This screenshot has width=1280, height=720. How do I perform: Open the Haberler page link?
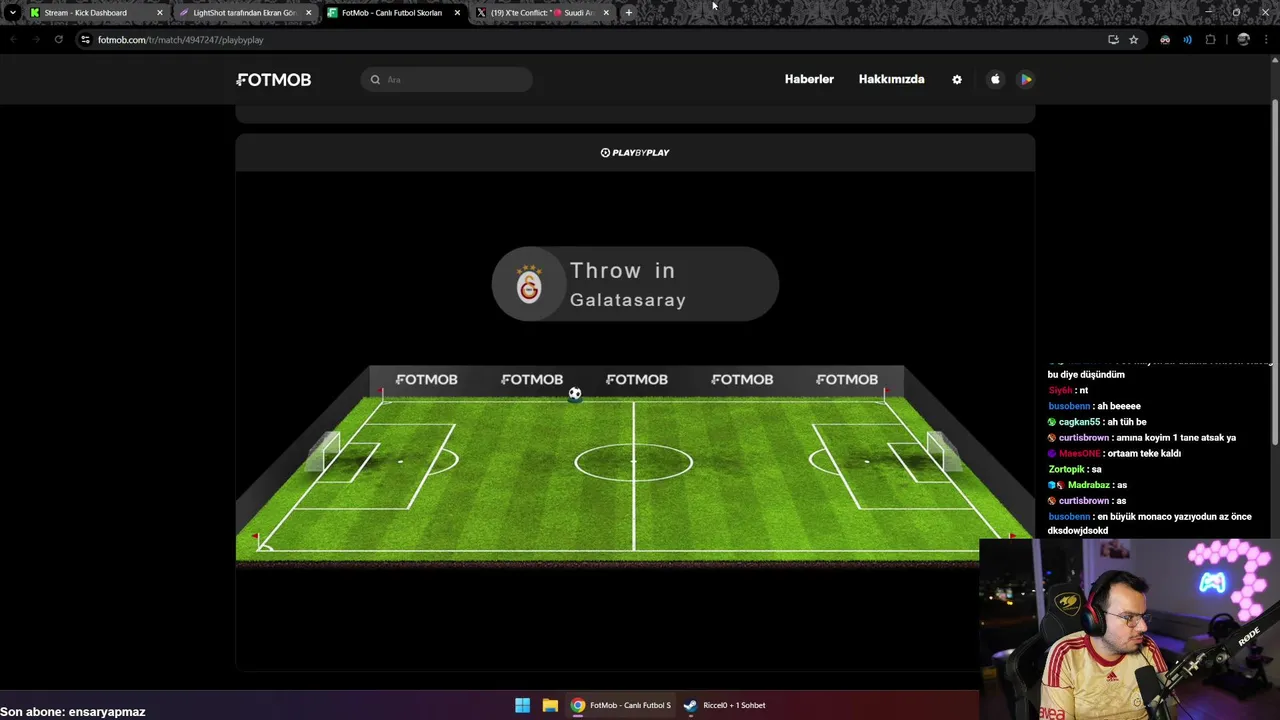(x=809, y=79)
